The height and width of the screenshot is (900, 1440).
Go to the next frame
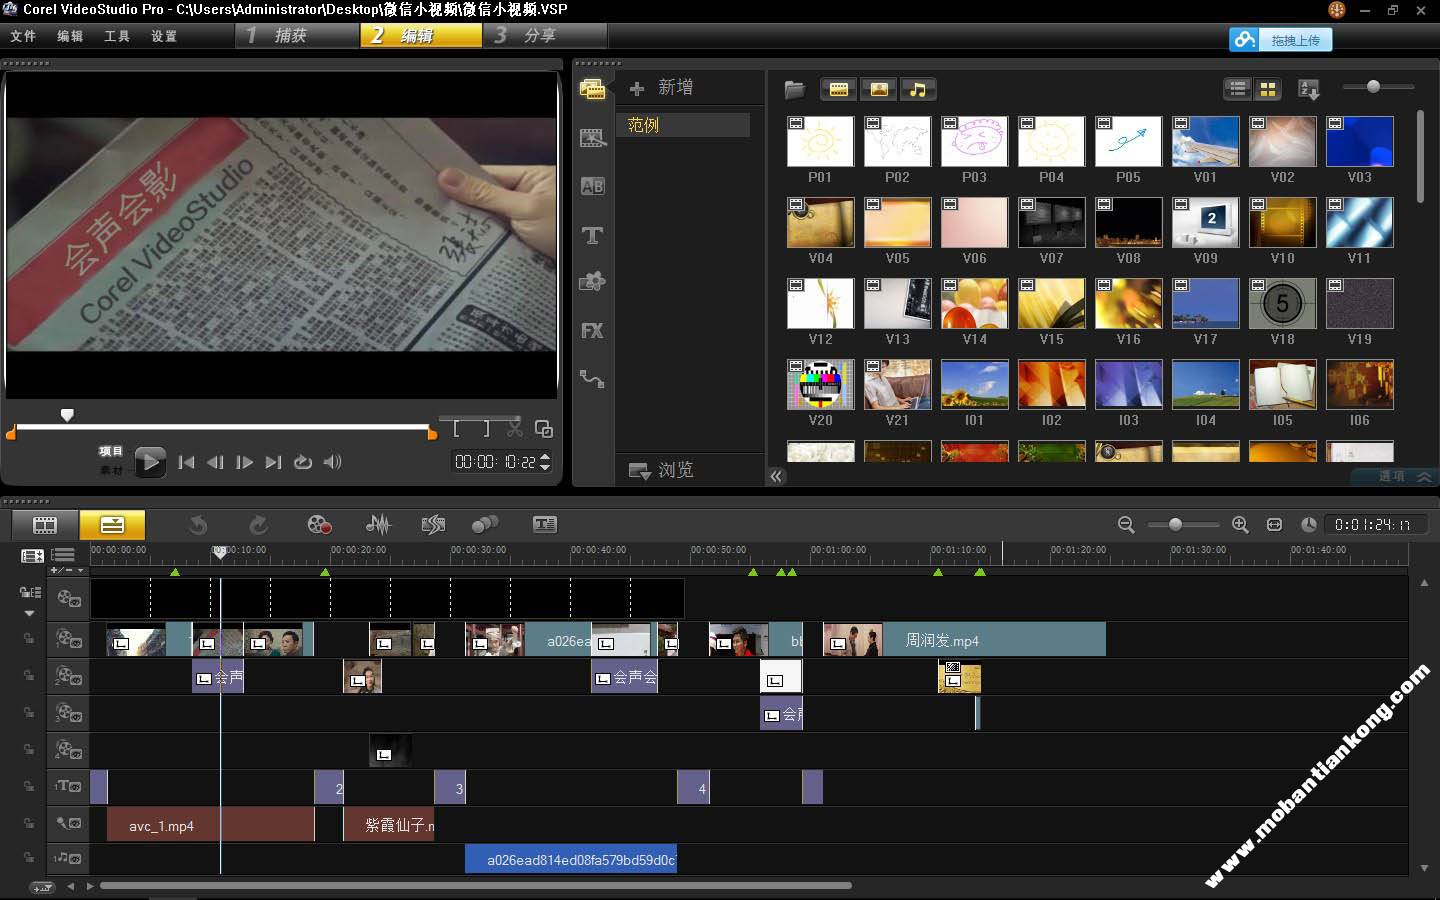(244, 462)
